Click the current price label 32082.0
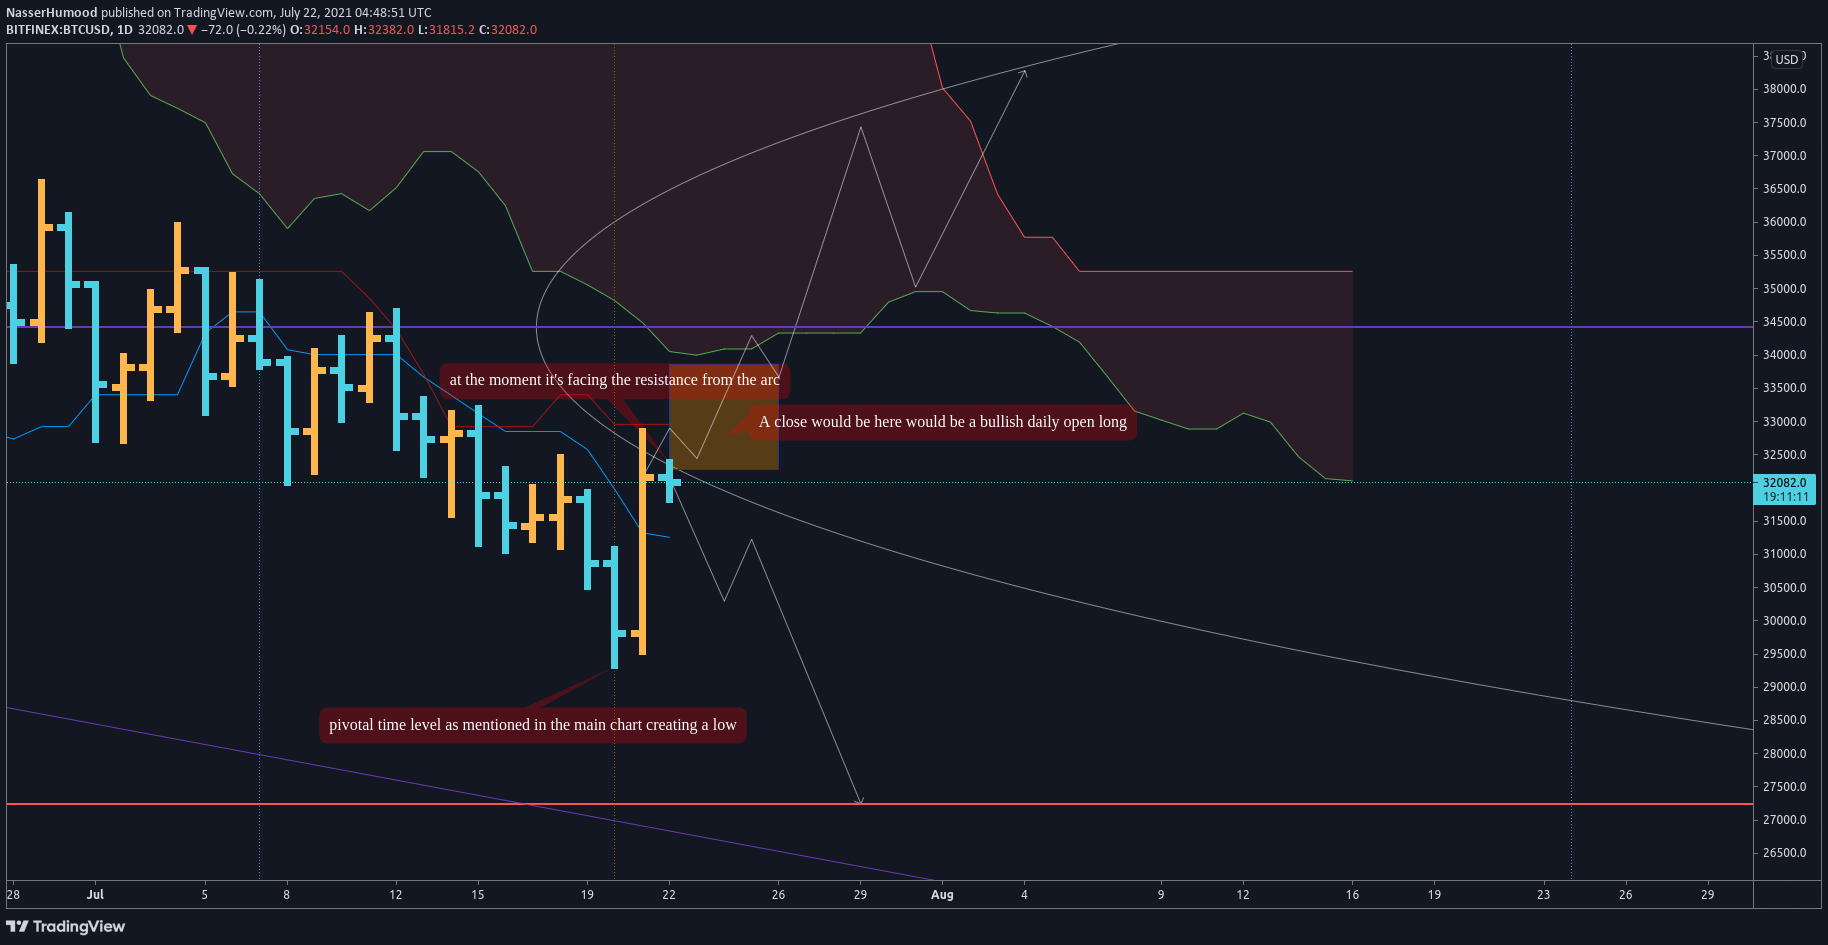Viewport: 1828px width, 945px height. pos(1785,483)
